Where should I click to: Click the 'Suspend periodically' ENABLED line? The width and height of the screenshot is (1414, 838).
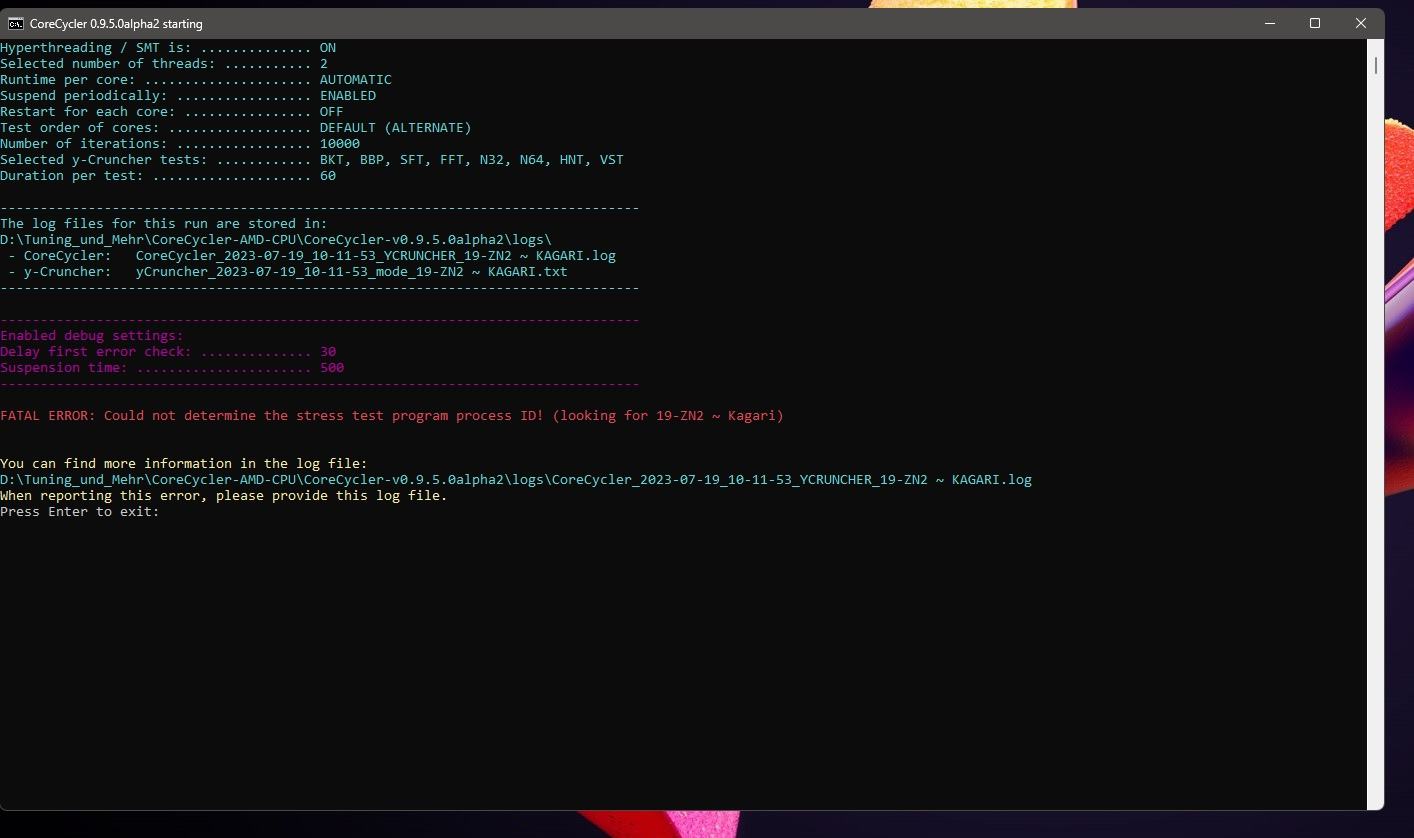[x=188, y=96]
